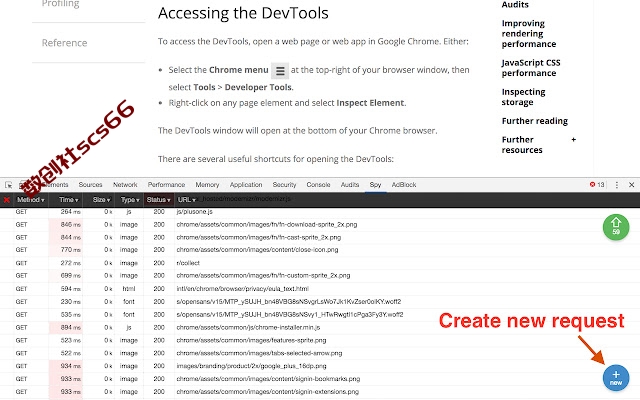Viewport: 640px width, 400px height.
Task: Open the Time column filter dropdown
Action: click(68, 200)
